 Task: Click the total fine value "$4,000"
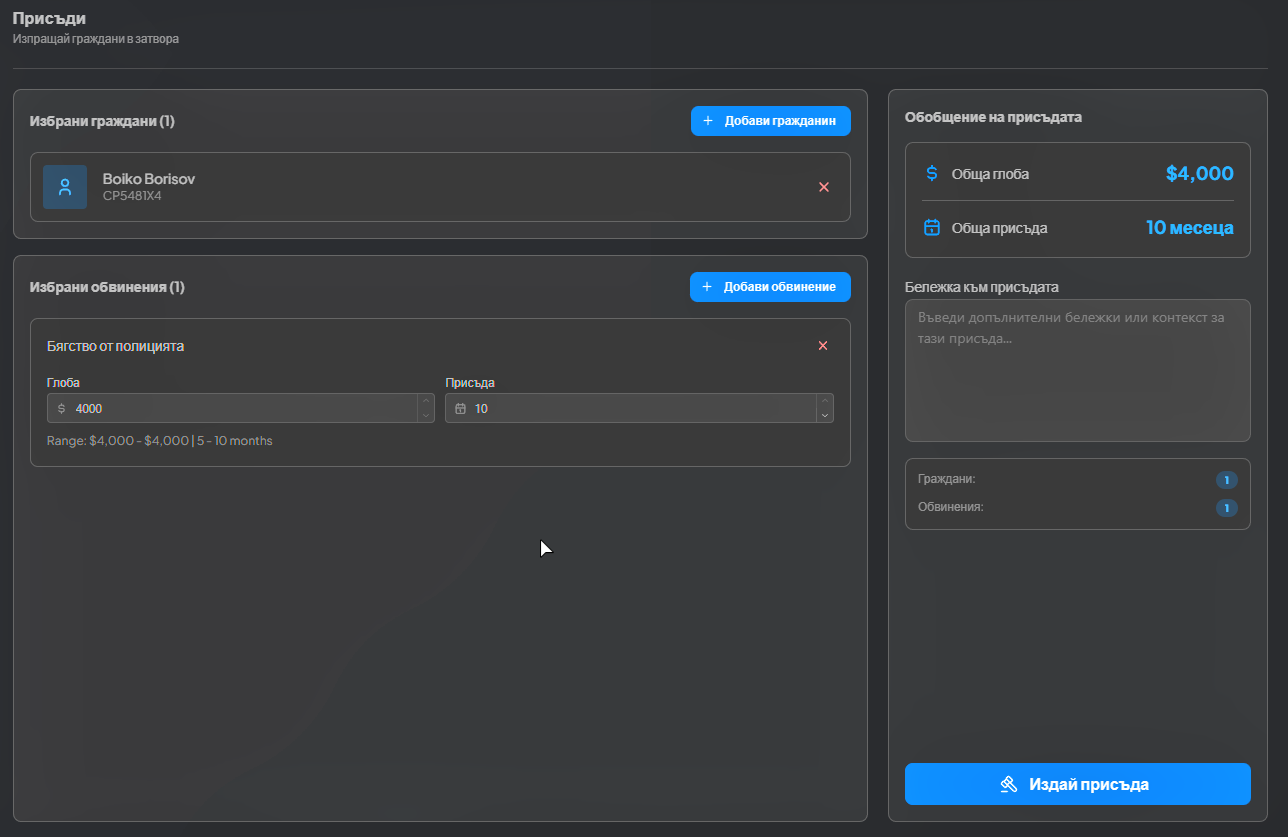coord(1200,173)
